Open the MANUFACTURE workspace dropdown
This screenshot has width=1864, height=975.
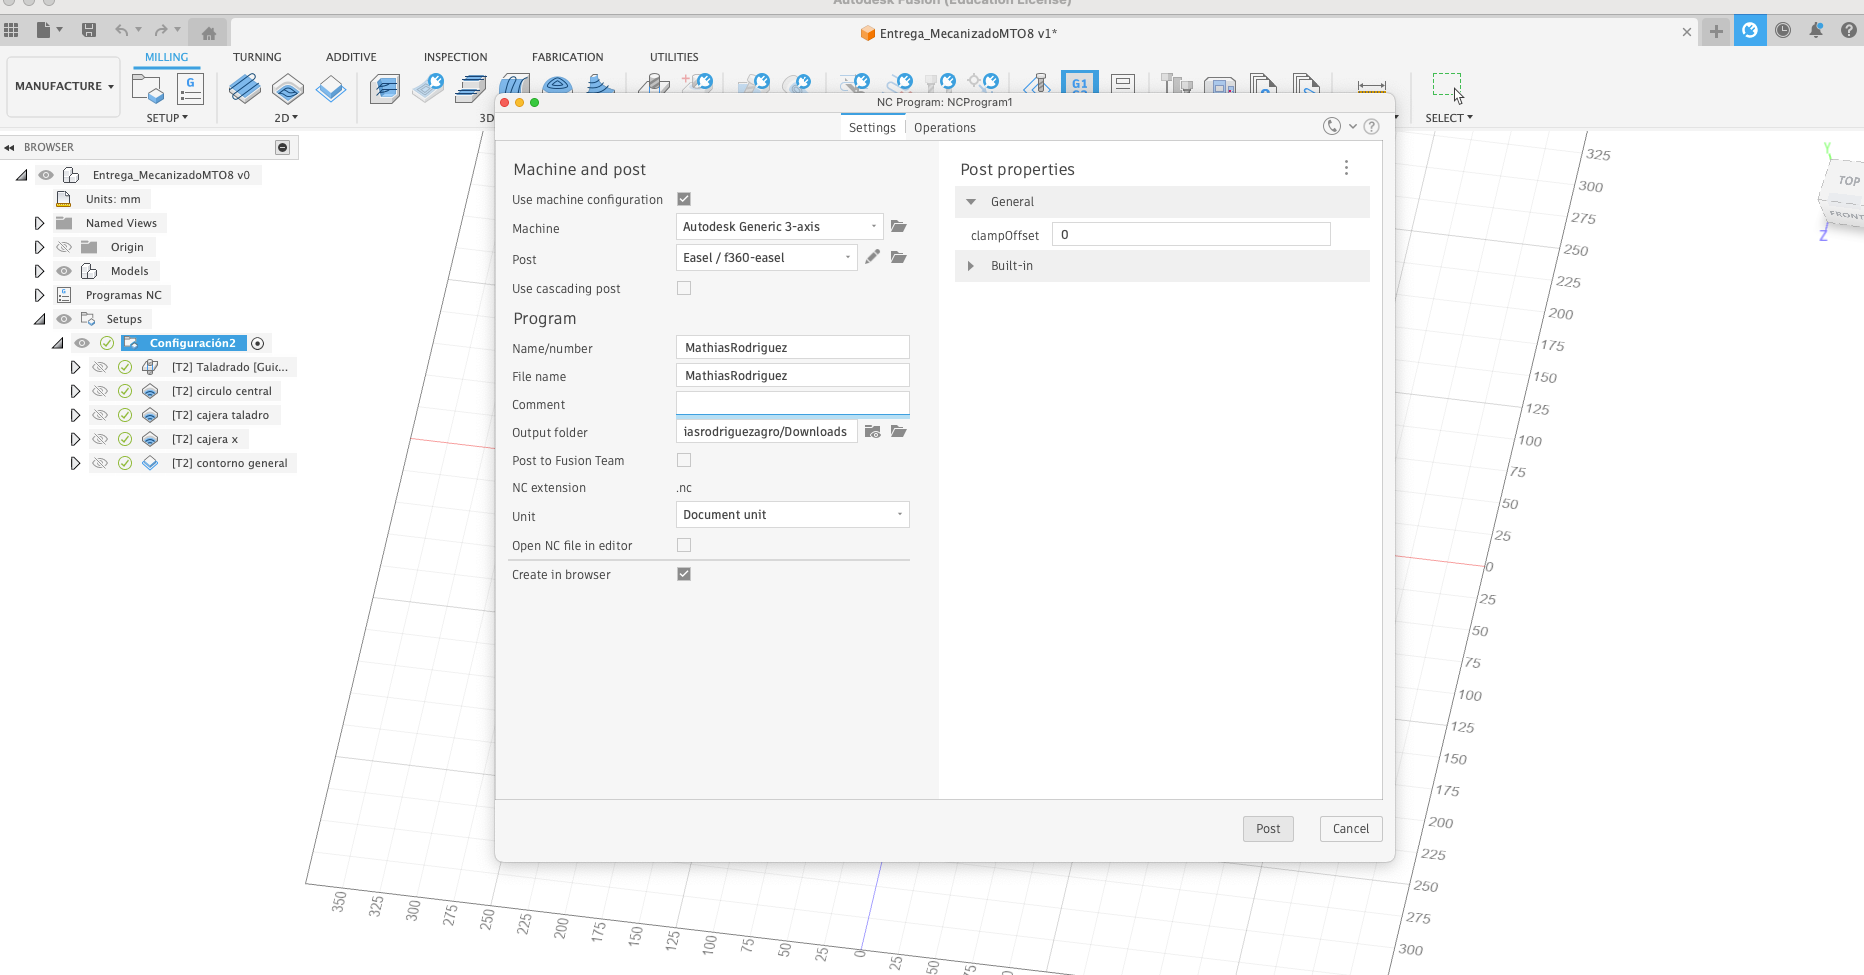[x=64, y=86]
